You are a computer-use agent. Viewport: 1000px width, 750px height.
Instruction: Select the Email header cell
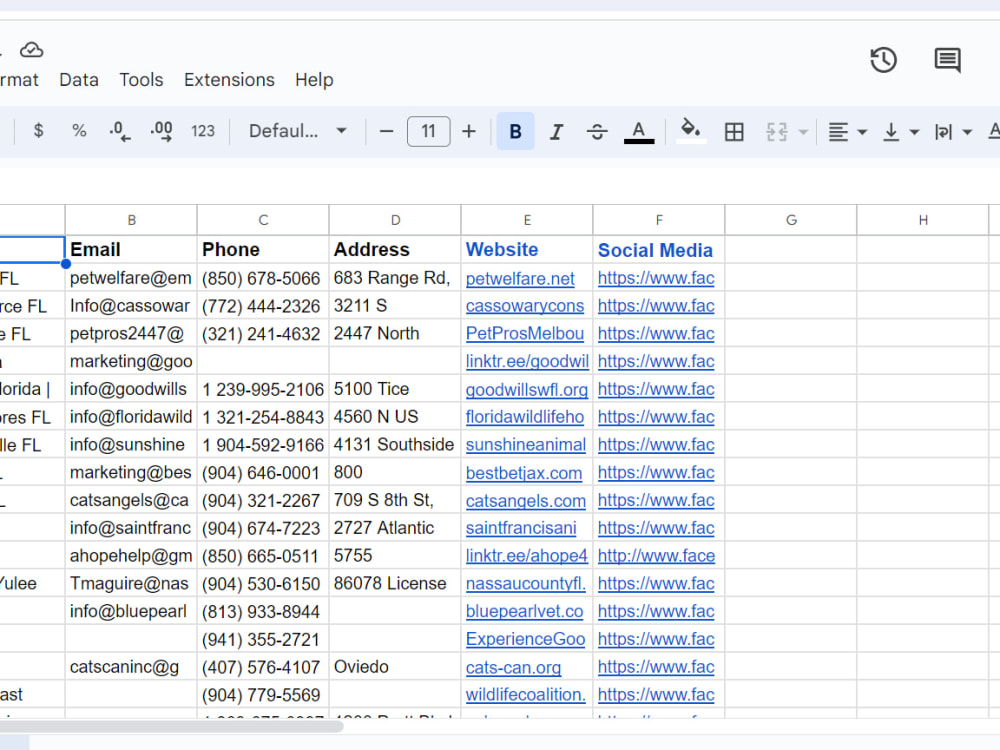click(x=131, y=249)
